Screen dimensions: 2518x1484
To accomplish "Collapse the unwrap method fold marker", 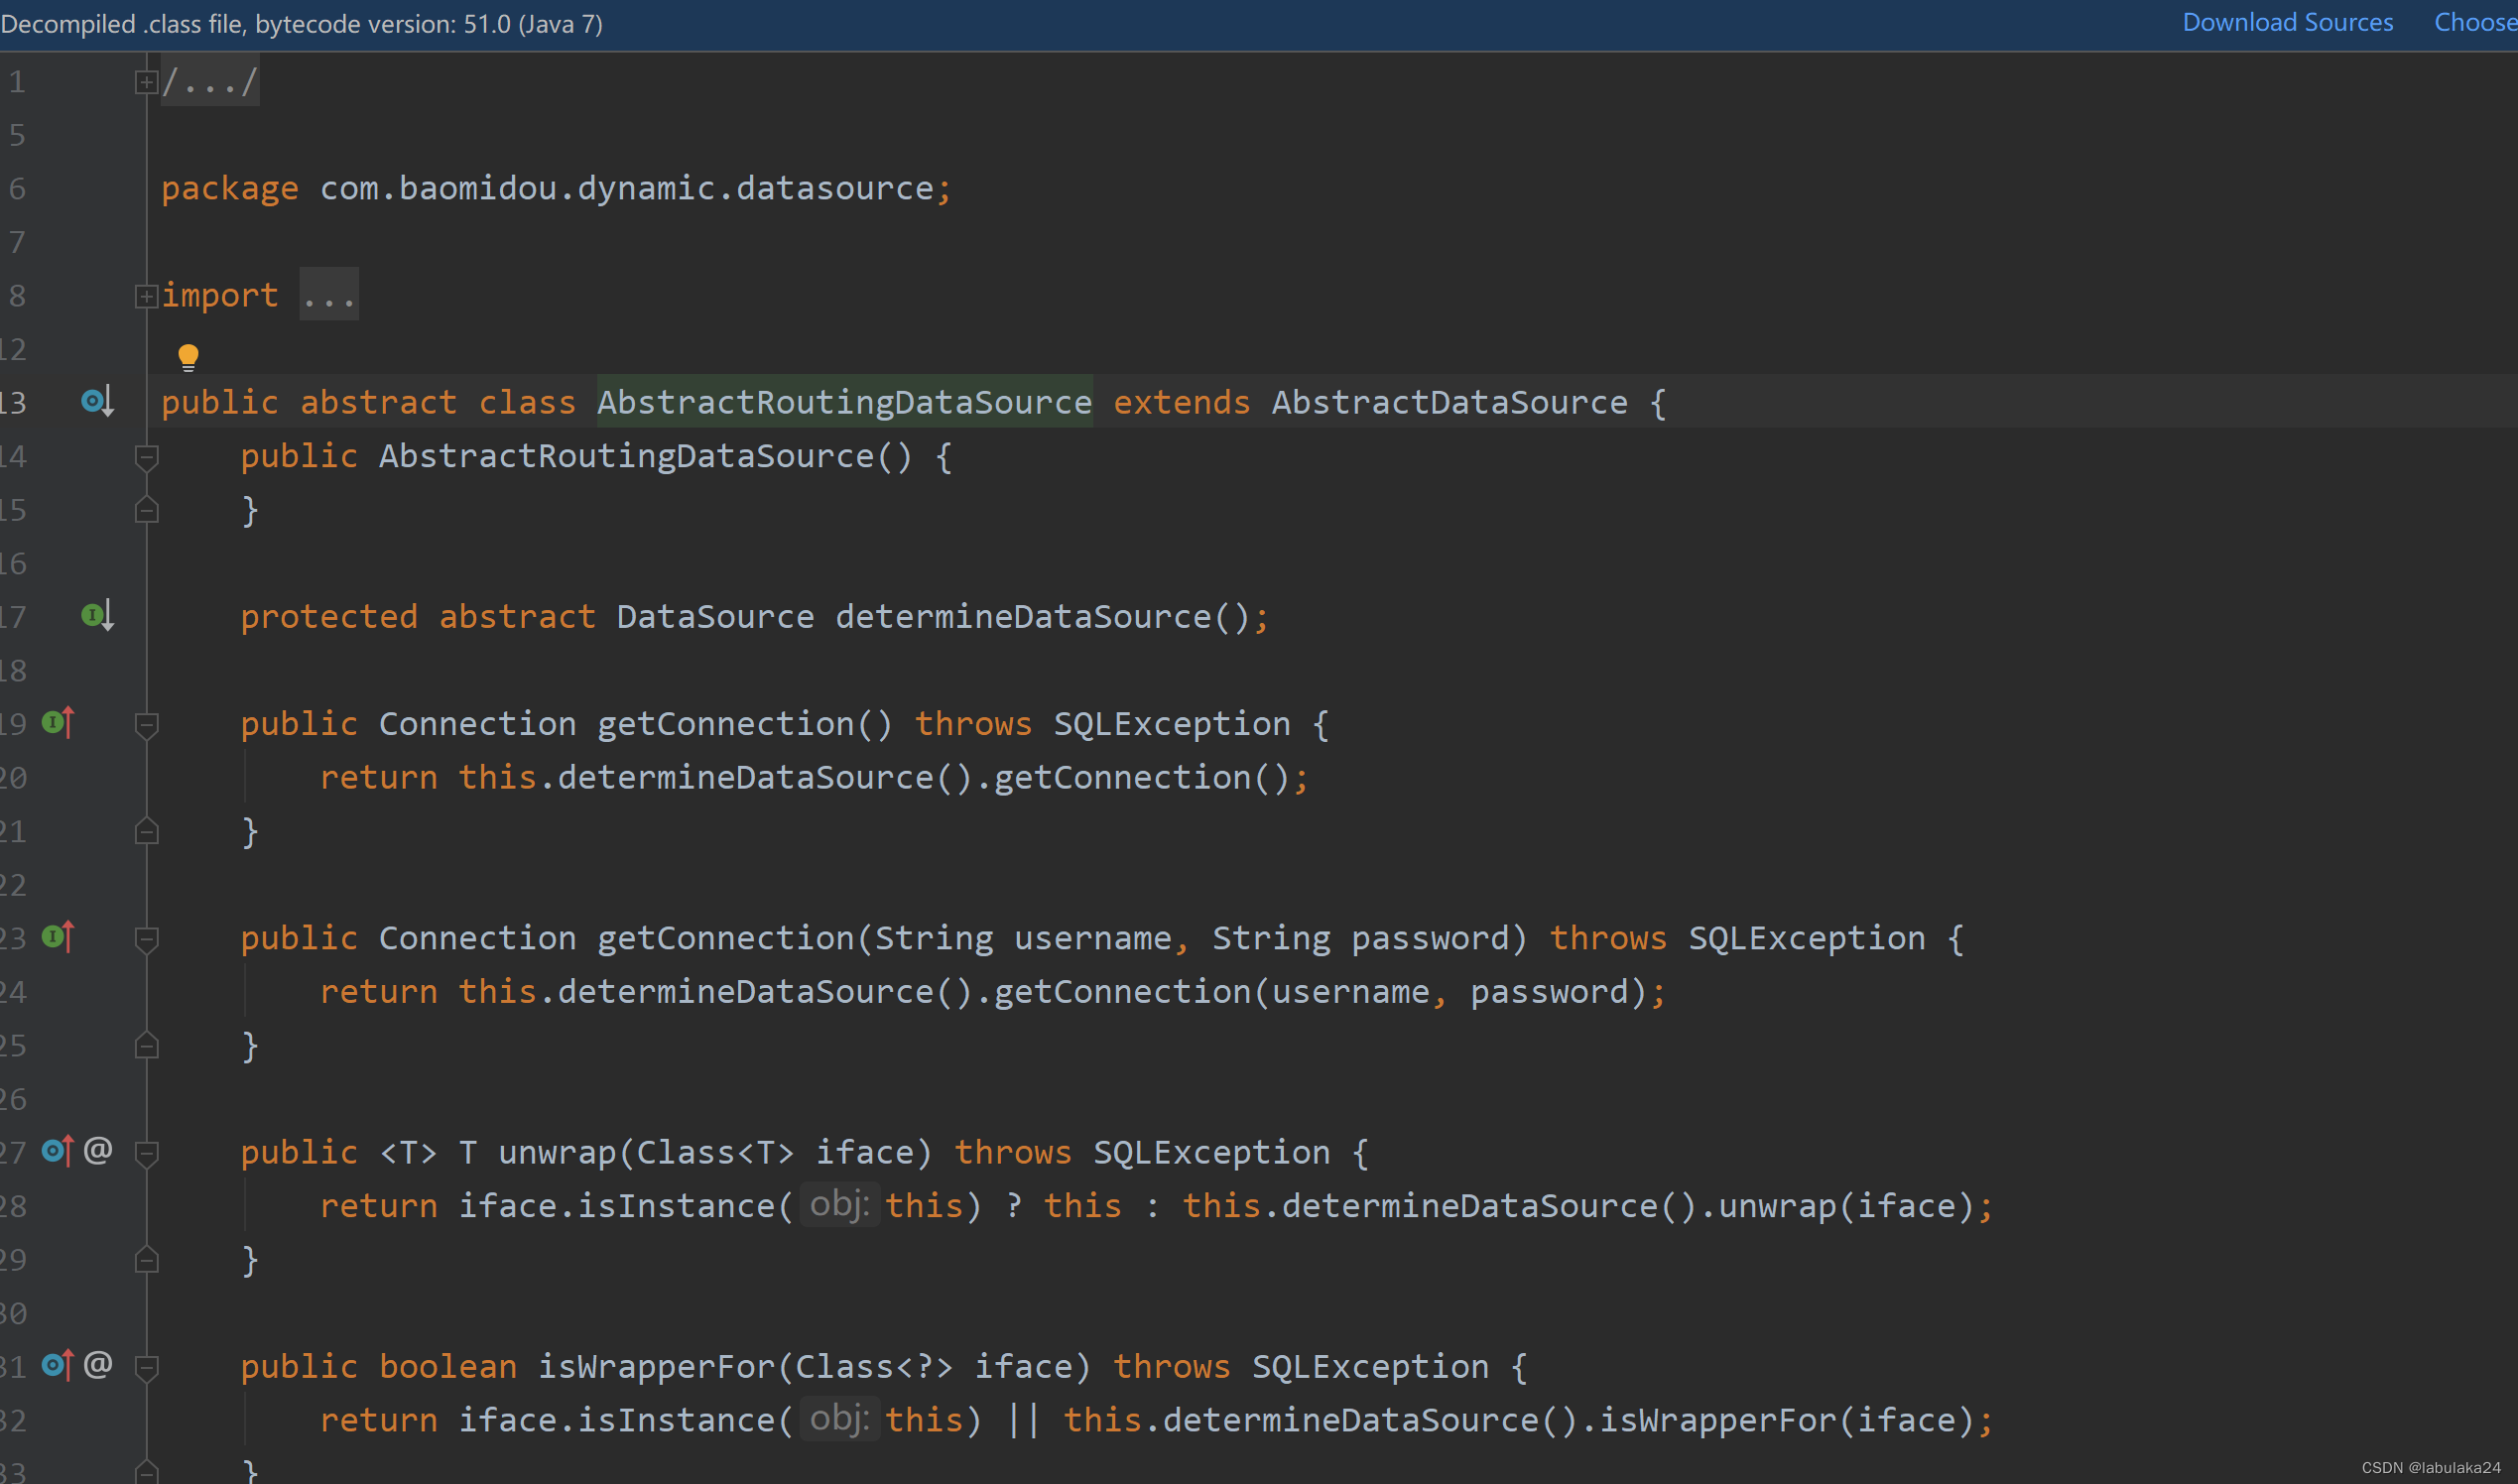I will 146,1153.
